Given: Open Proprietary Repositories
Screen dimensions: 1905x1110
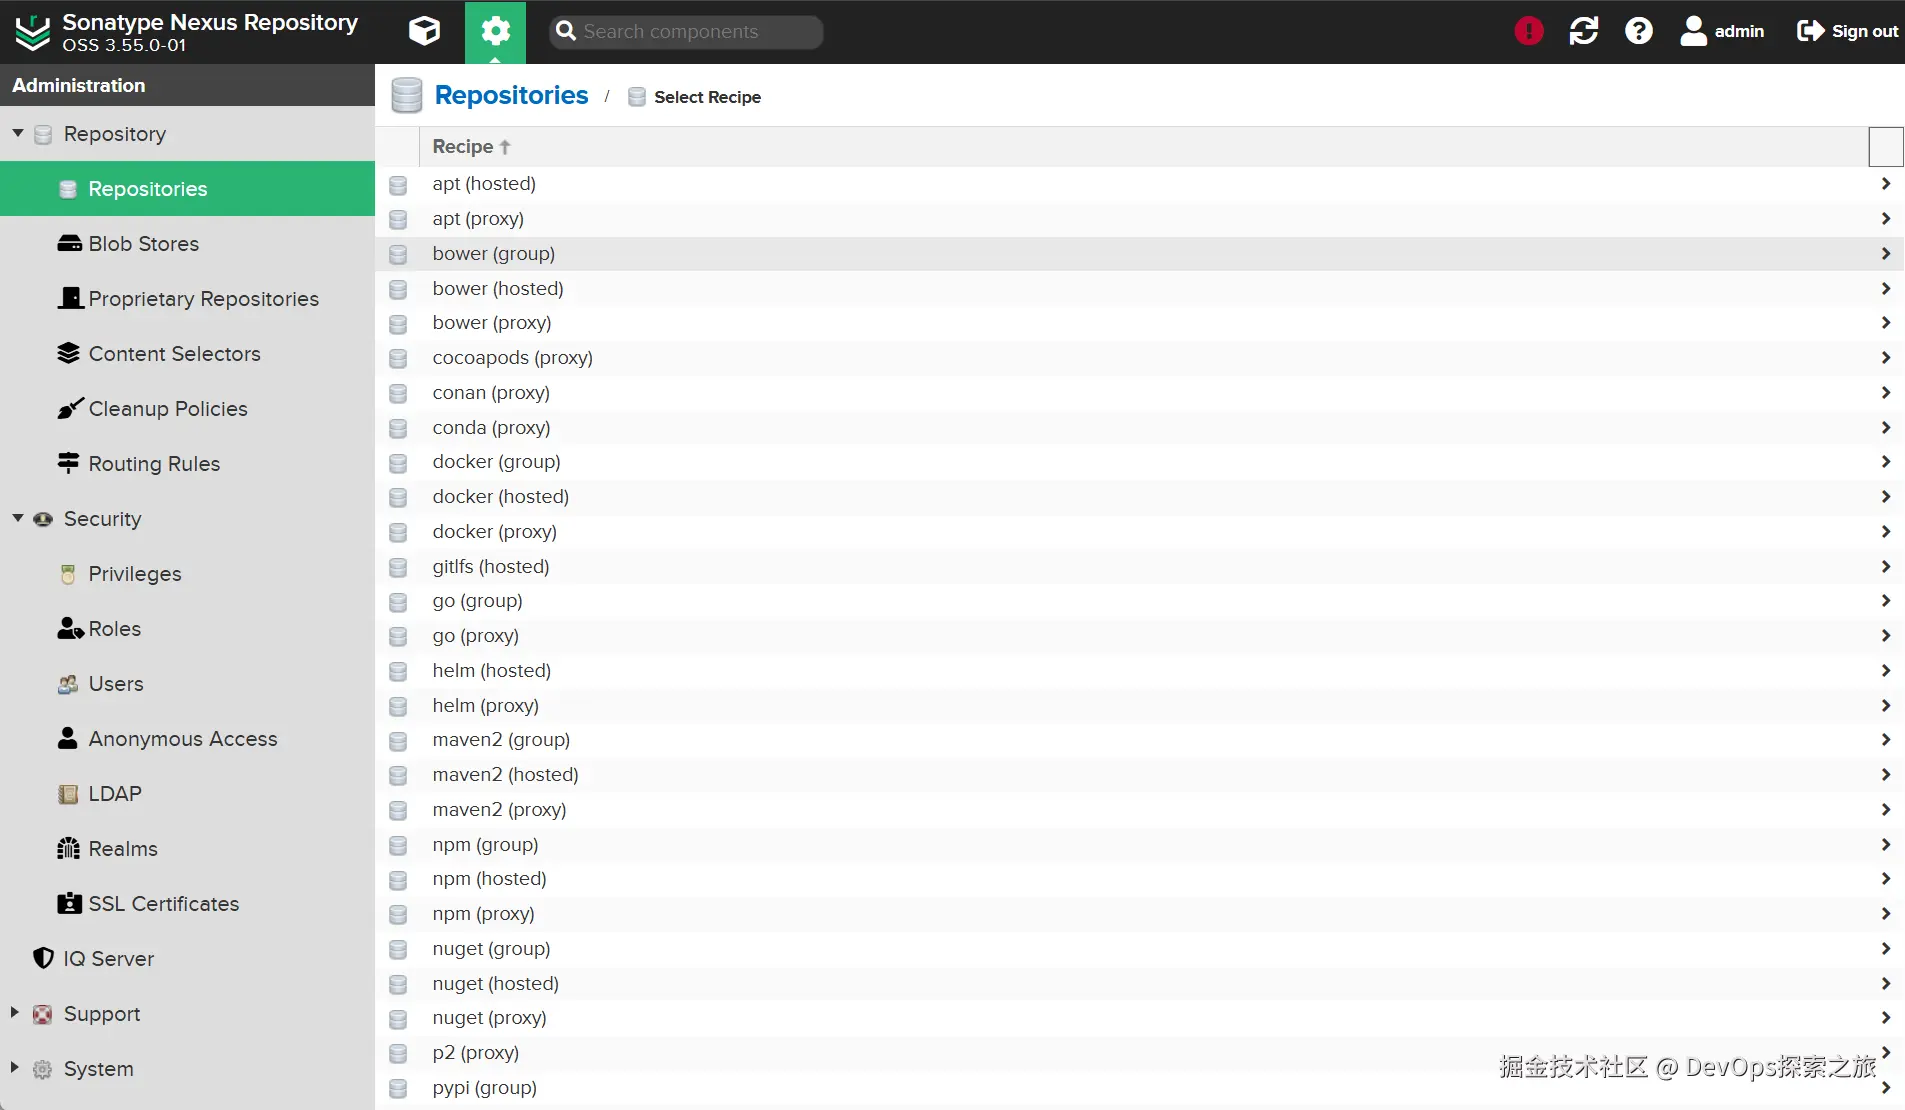Looking at the screenshot, I should coord(187,299).
